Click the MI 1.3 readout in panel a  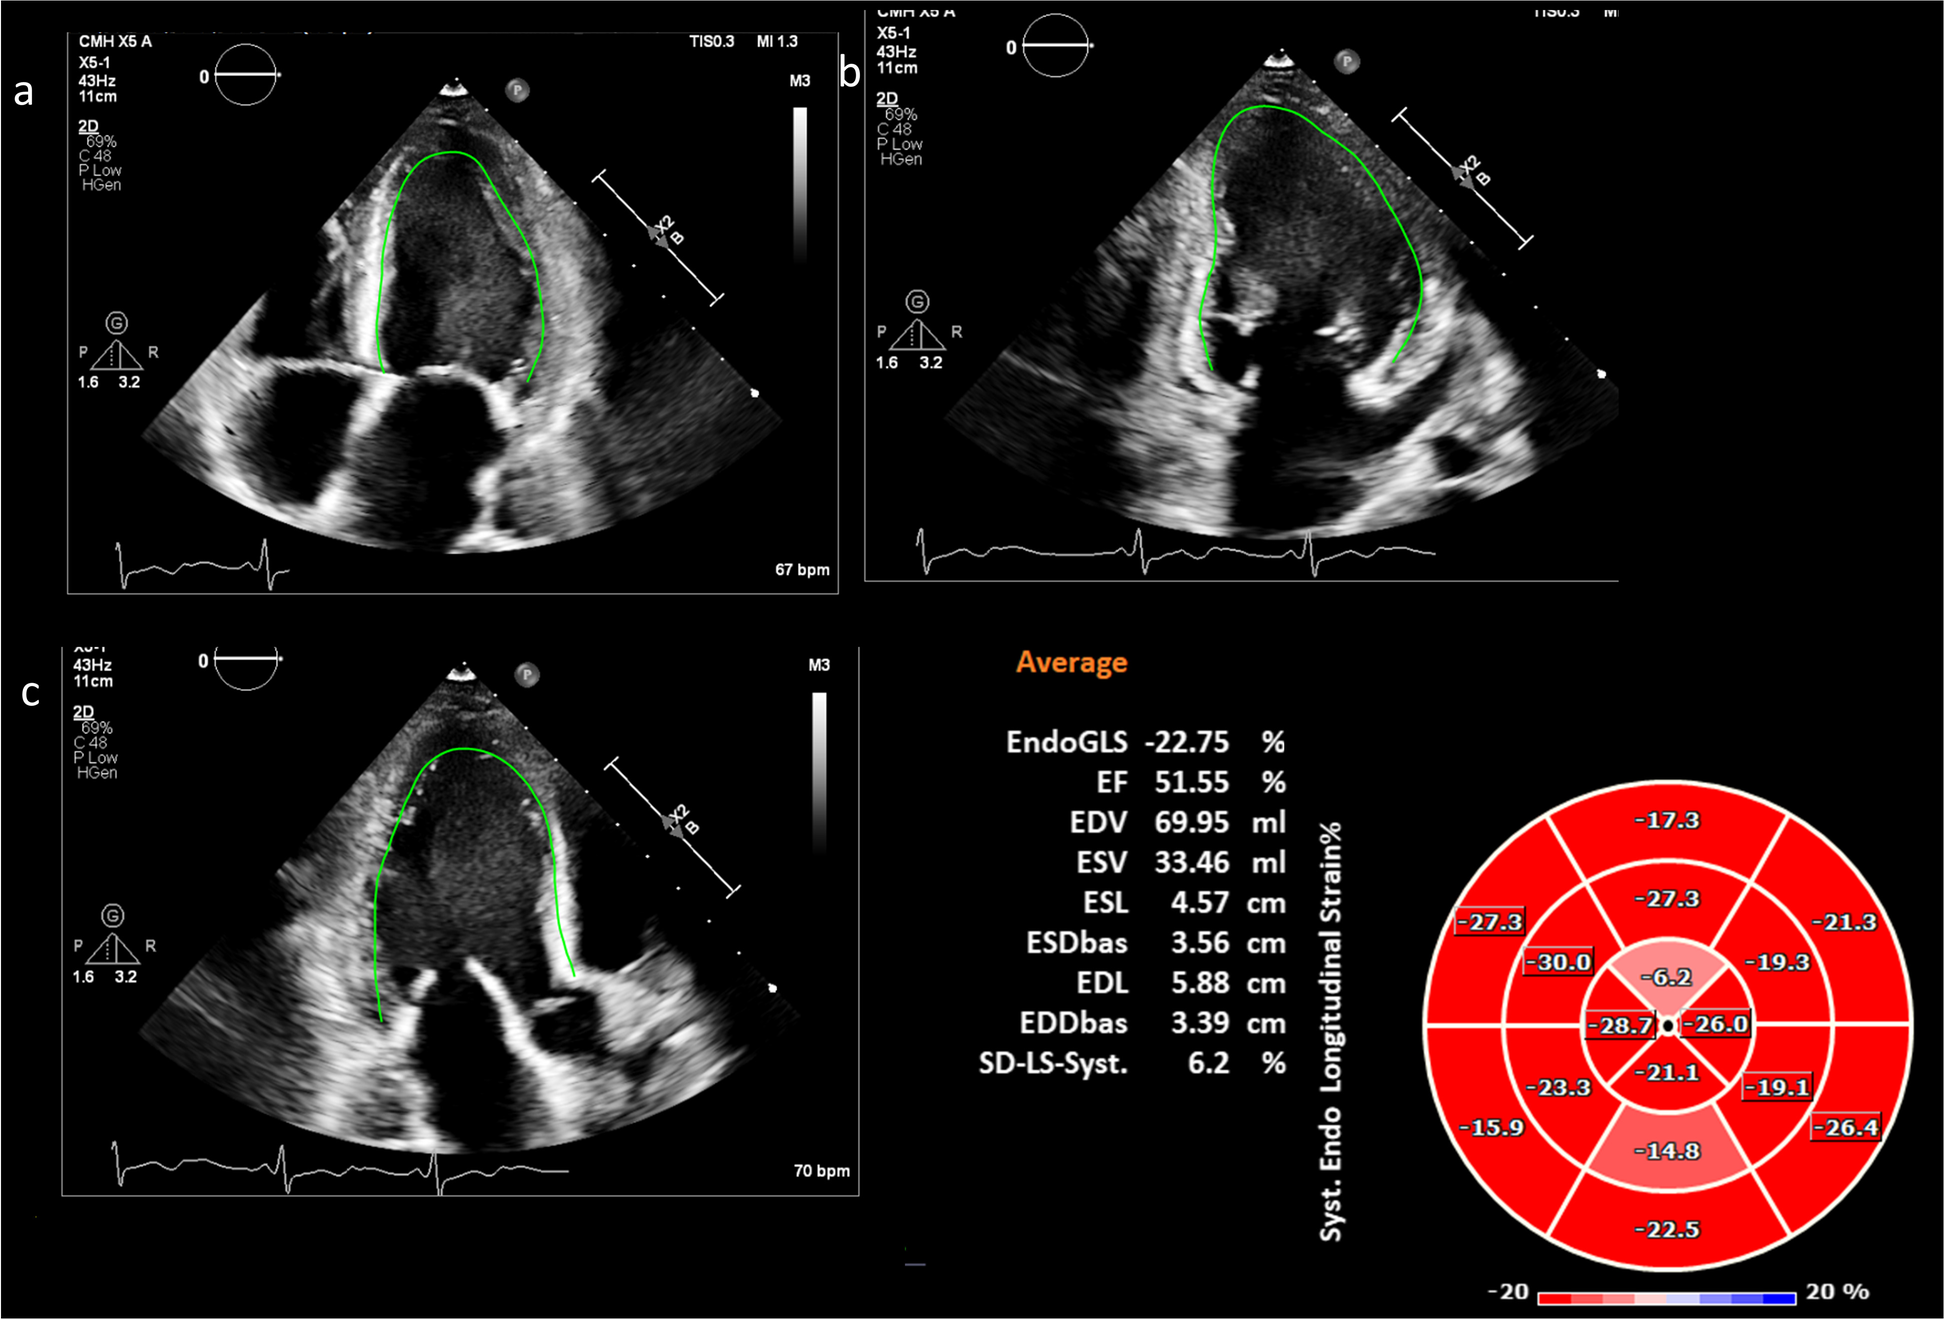click(x=777, y=42)
